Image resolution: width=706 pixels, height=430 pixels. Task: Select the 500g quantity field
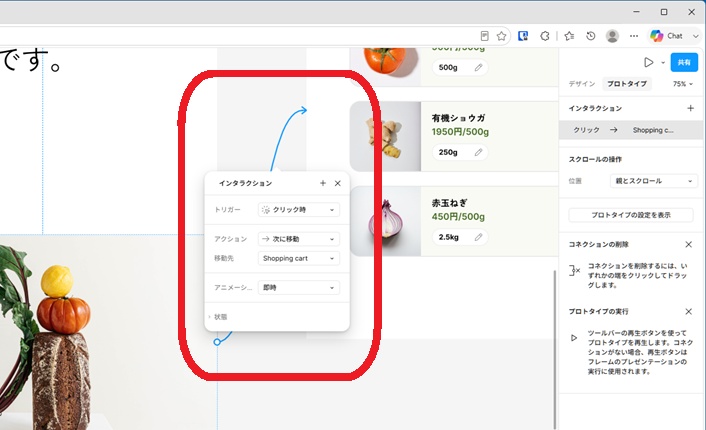tap(460, 68)
